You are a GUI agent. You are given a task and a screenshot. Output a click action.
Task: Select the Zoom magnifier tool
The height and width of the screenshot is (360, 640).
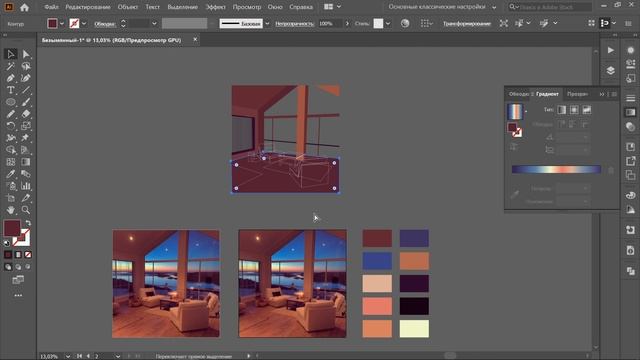(26, 210)
